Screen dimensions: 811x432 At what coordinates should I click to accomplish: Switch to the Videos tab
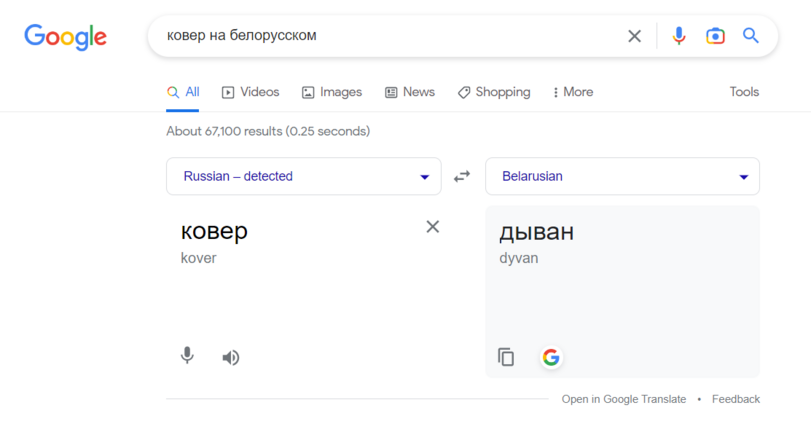point(250,92)
